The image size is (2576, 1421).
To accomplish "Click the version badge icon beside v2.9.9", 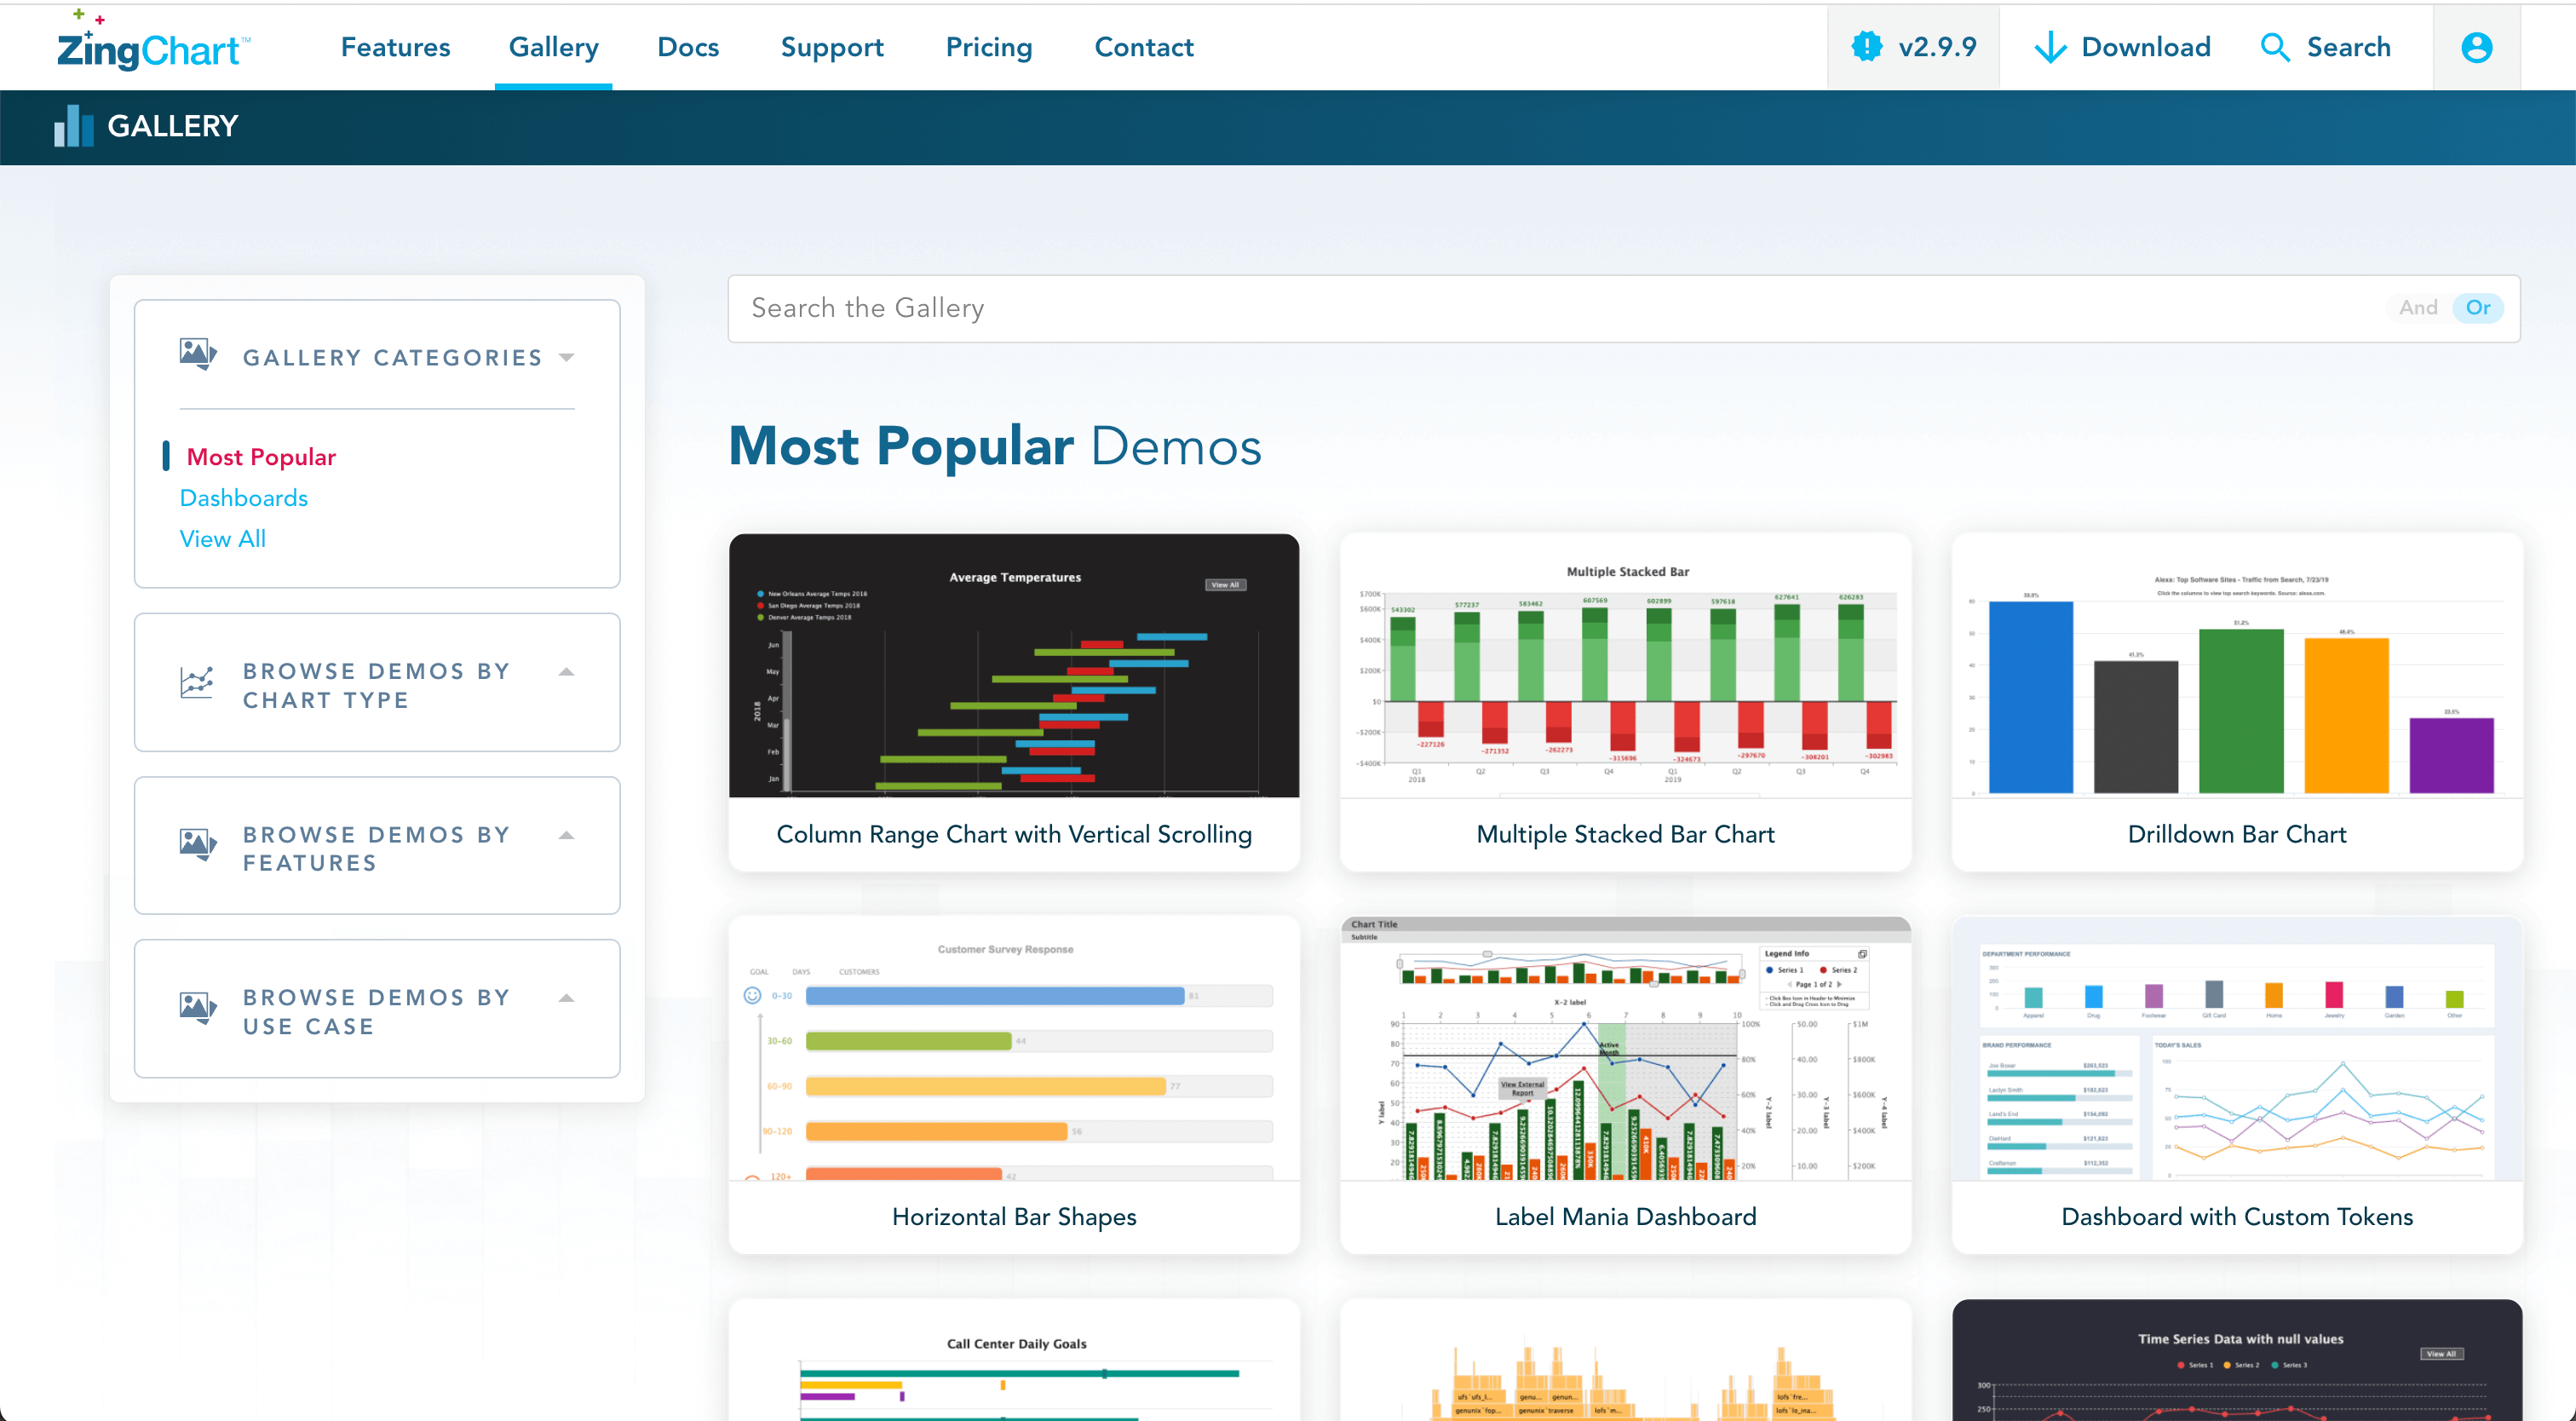I will point(1866,47).
